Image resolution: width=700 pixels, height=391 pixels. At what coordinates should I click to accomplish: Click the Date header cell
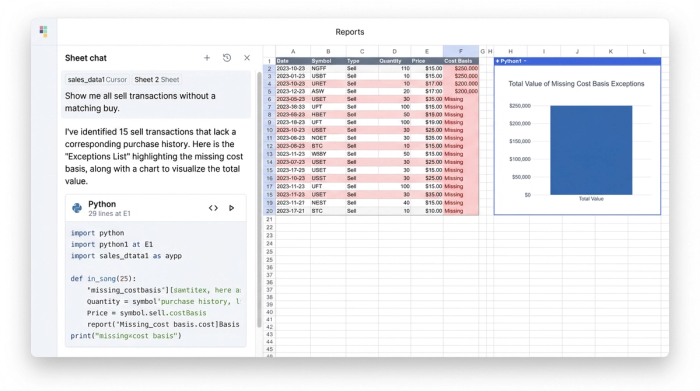[293, 61]
